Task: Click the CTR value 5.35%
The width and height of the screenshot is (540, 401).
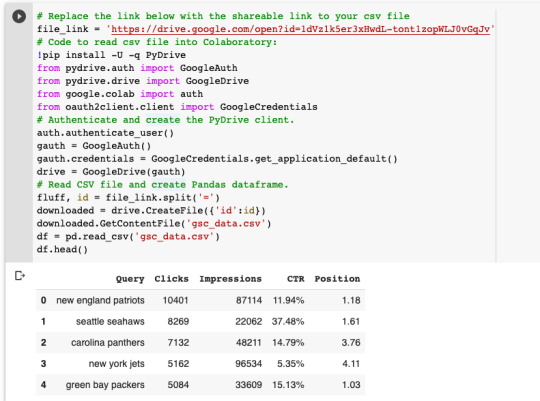Action: 291,364
